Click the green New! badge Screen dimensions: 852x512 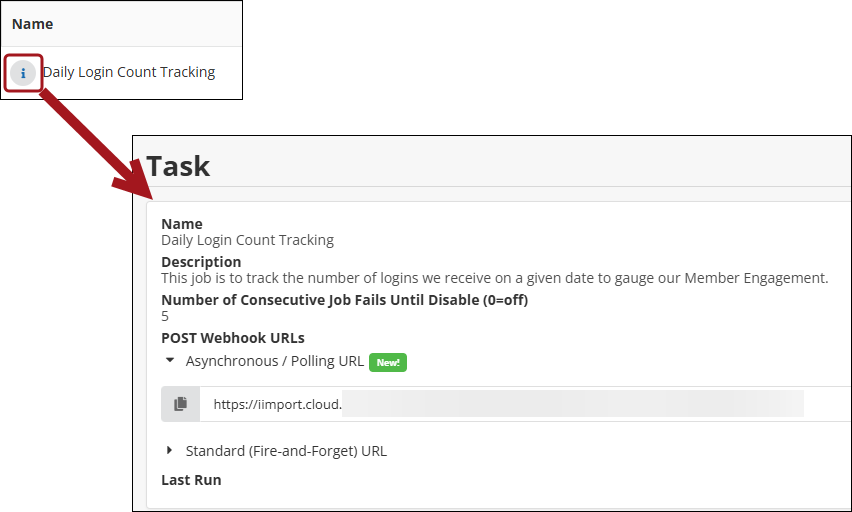(x=388, y=362)
